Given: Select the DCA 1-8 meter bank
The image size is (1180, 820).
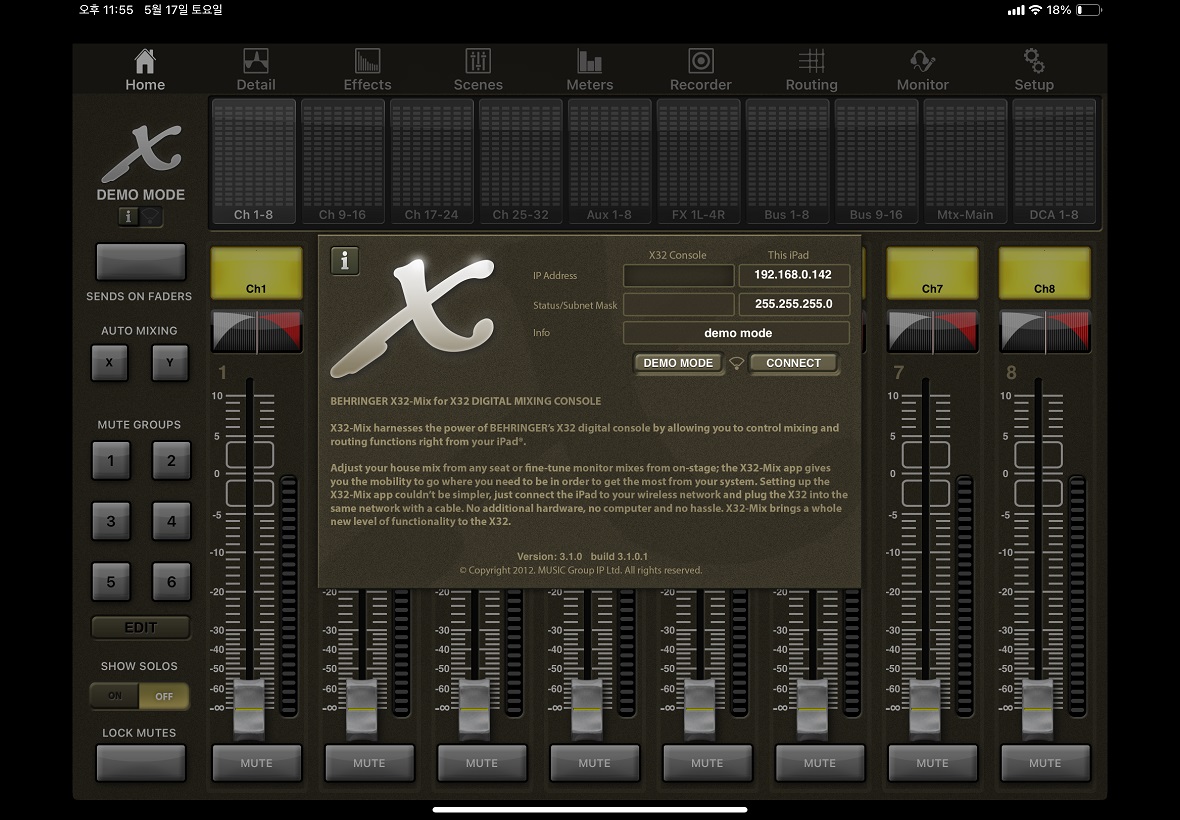Looking at the screenshot, I should 1054,162.
